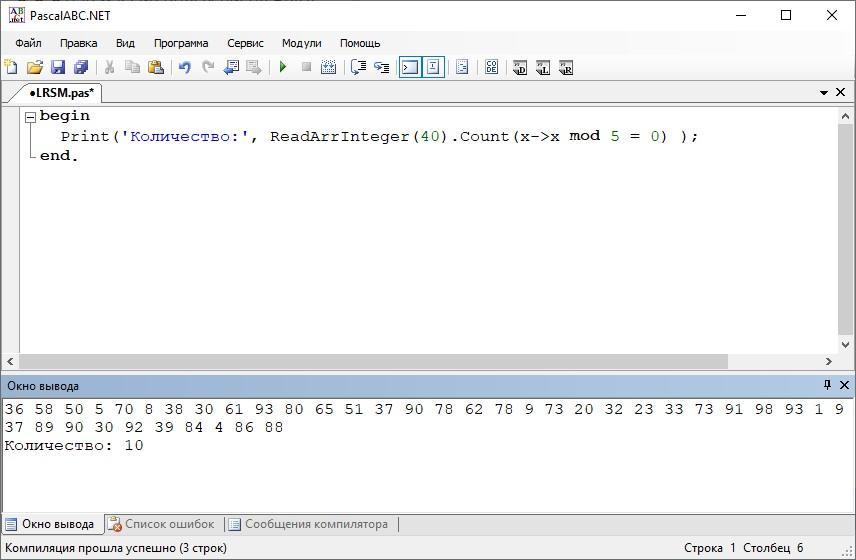Viewport: 856px width, 560px height.
Task: Close the LRSM.pas editor tab
Action: click(841, 92)
